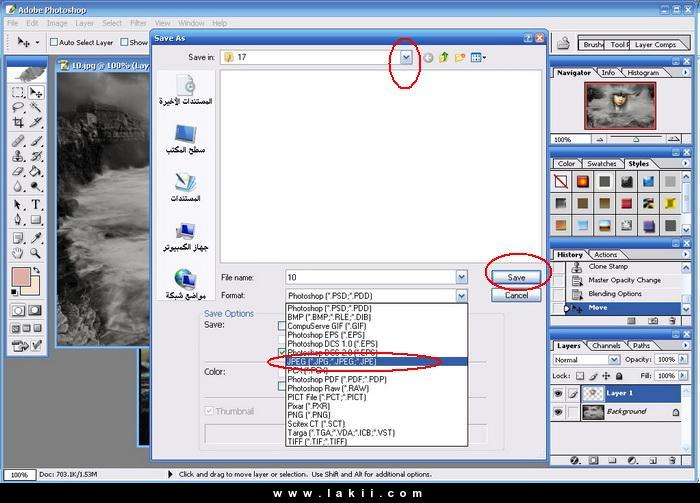Choose TIFF format from the list
The image size is (700, 503).
pos(377,441)
